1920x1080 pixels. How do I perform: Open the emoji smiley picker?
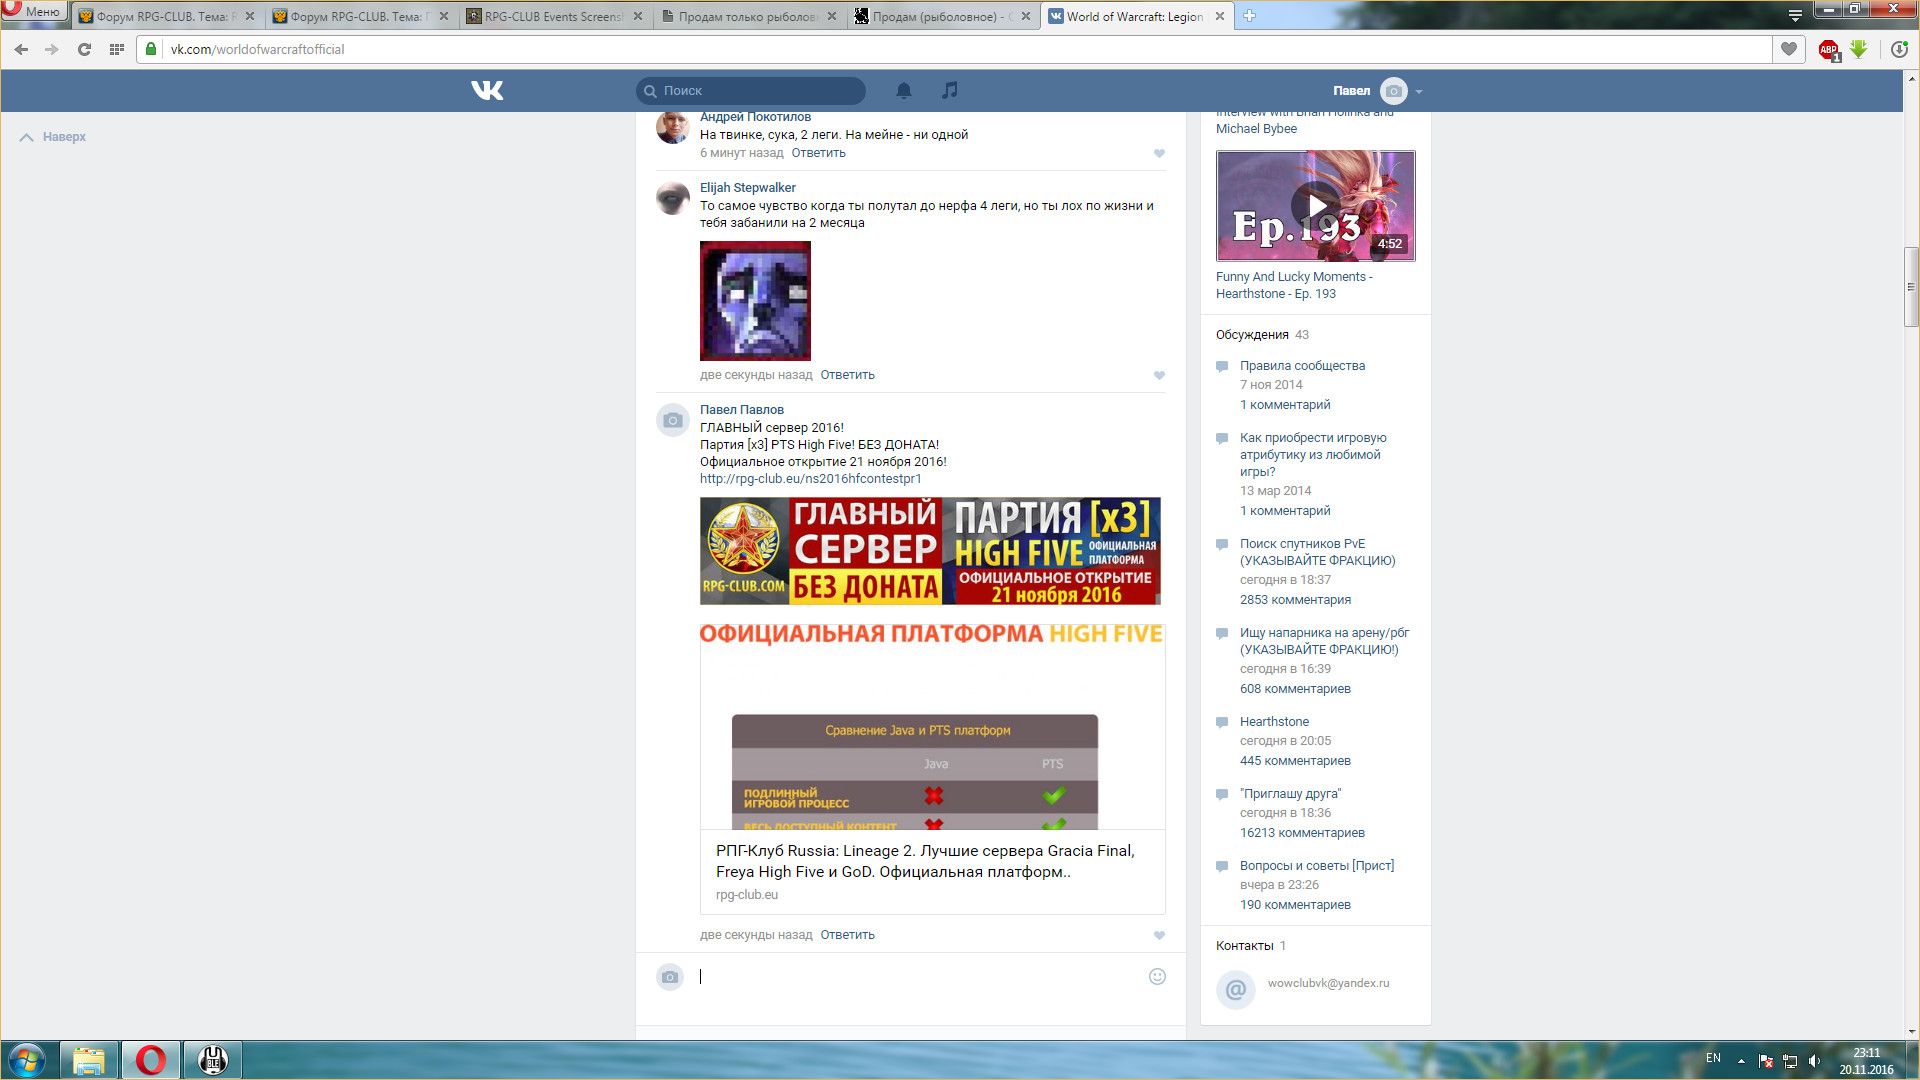[1157, 977]
